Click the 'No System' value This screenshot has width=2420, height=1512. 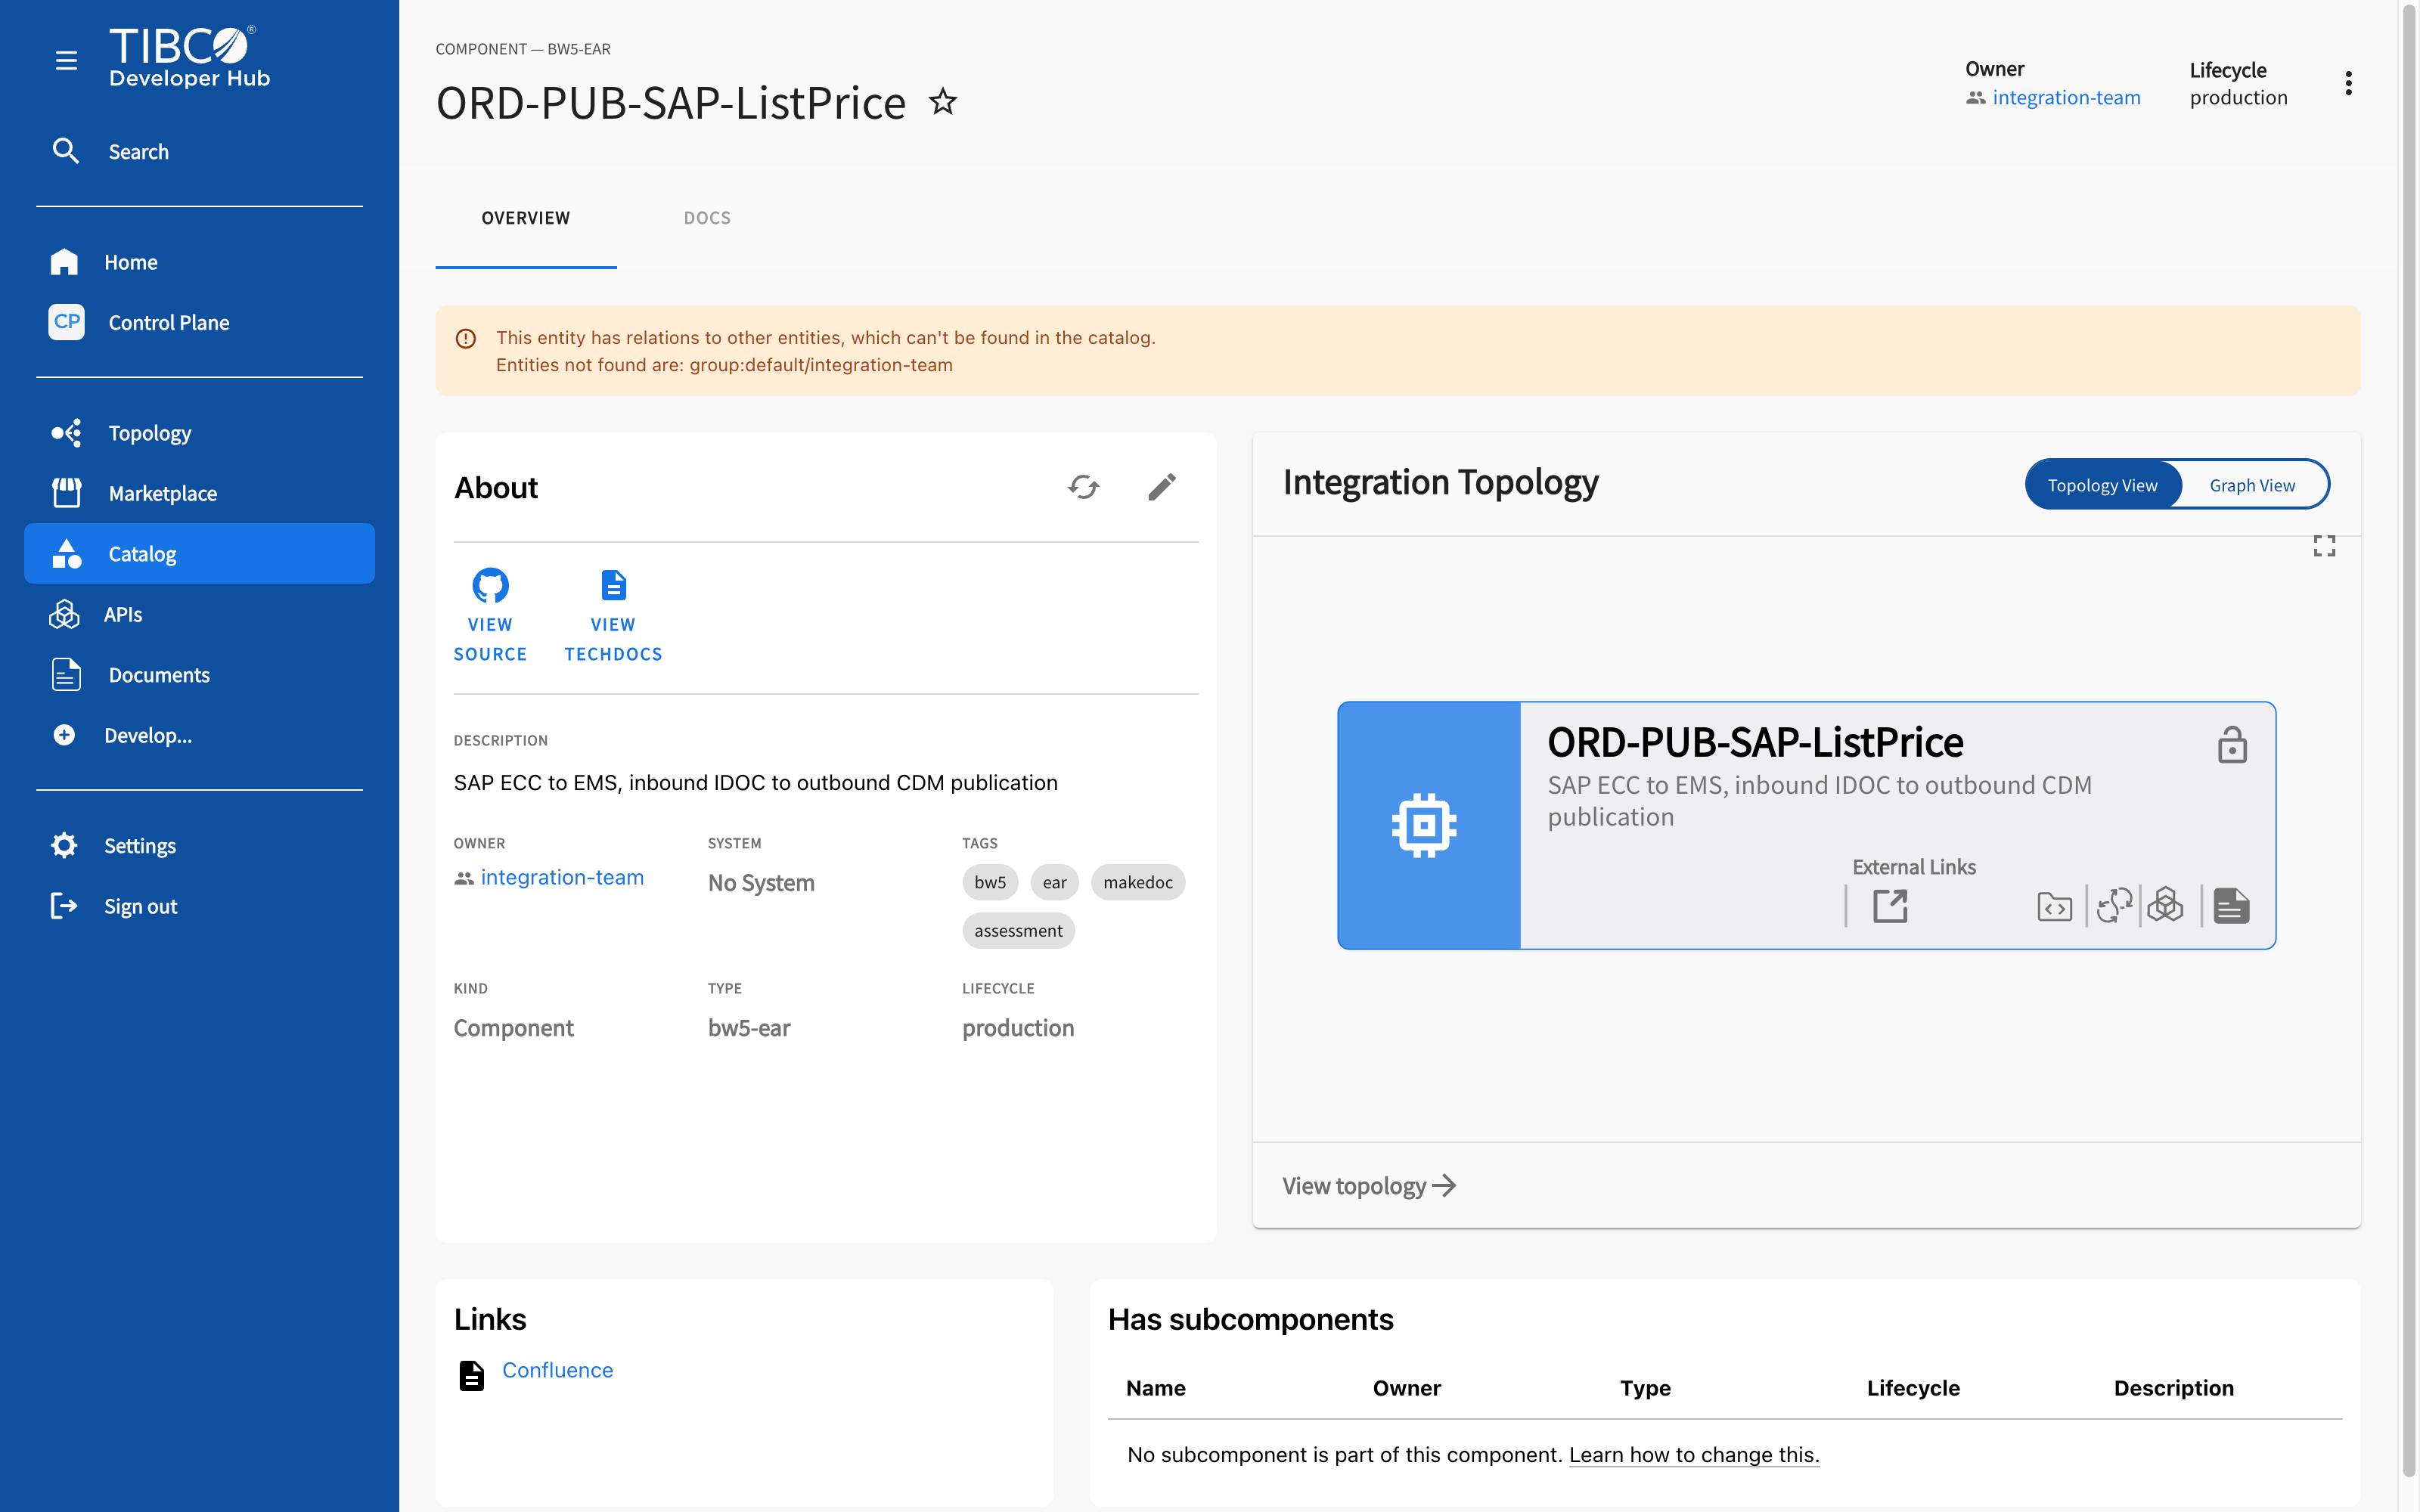761,883
